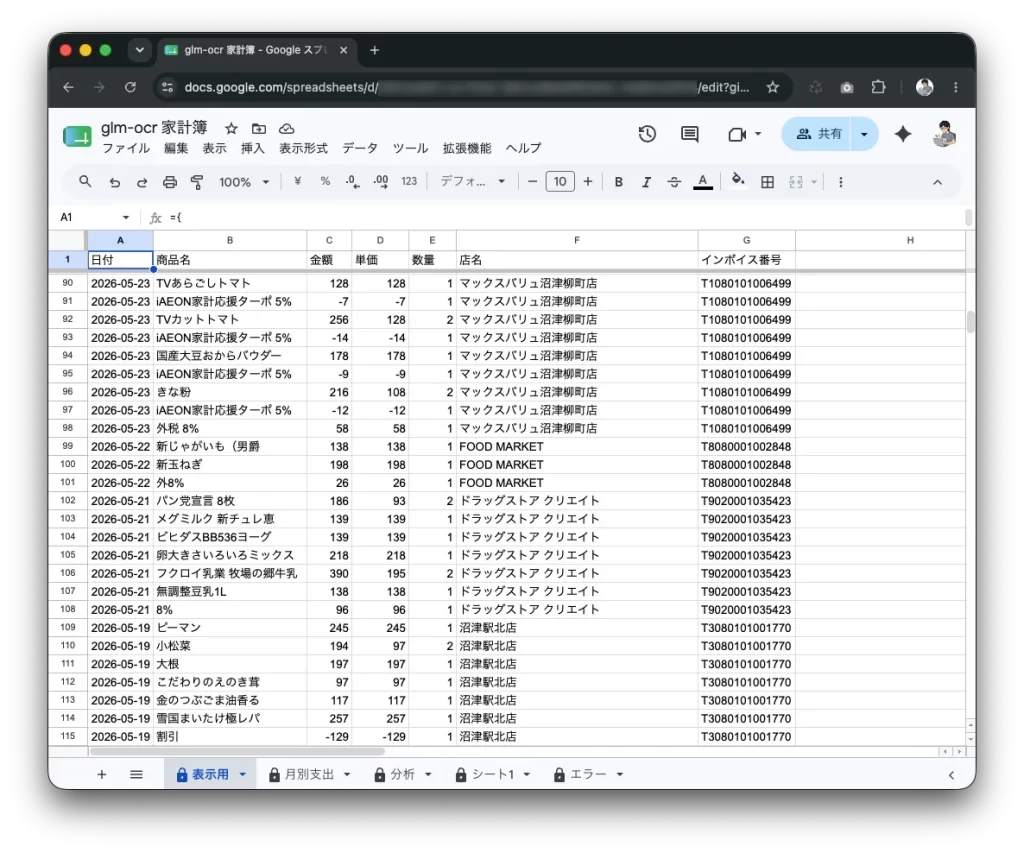Open the comments panel
This screenshot has height=853, width=1024.
(x=690, y=134)
